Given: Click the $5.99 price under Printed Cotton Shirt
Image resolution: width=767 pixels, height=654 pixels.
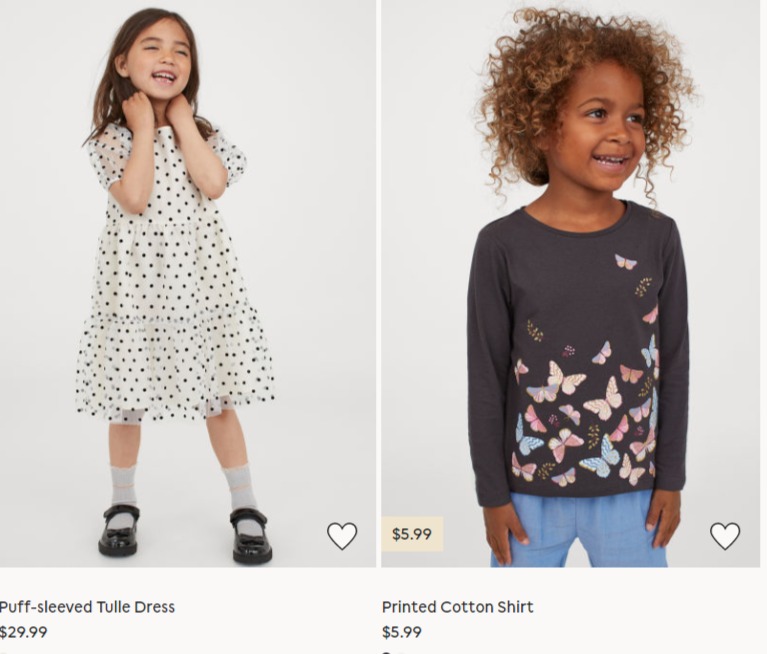Looking at the screenshot, I should click(x=402, y=632).
